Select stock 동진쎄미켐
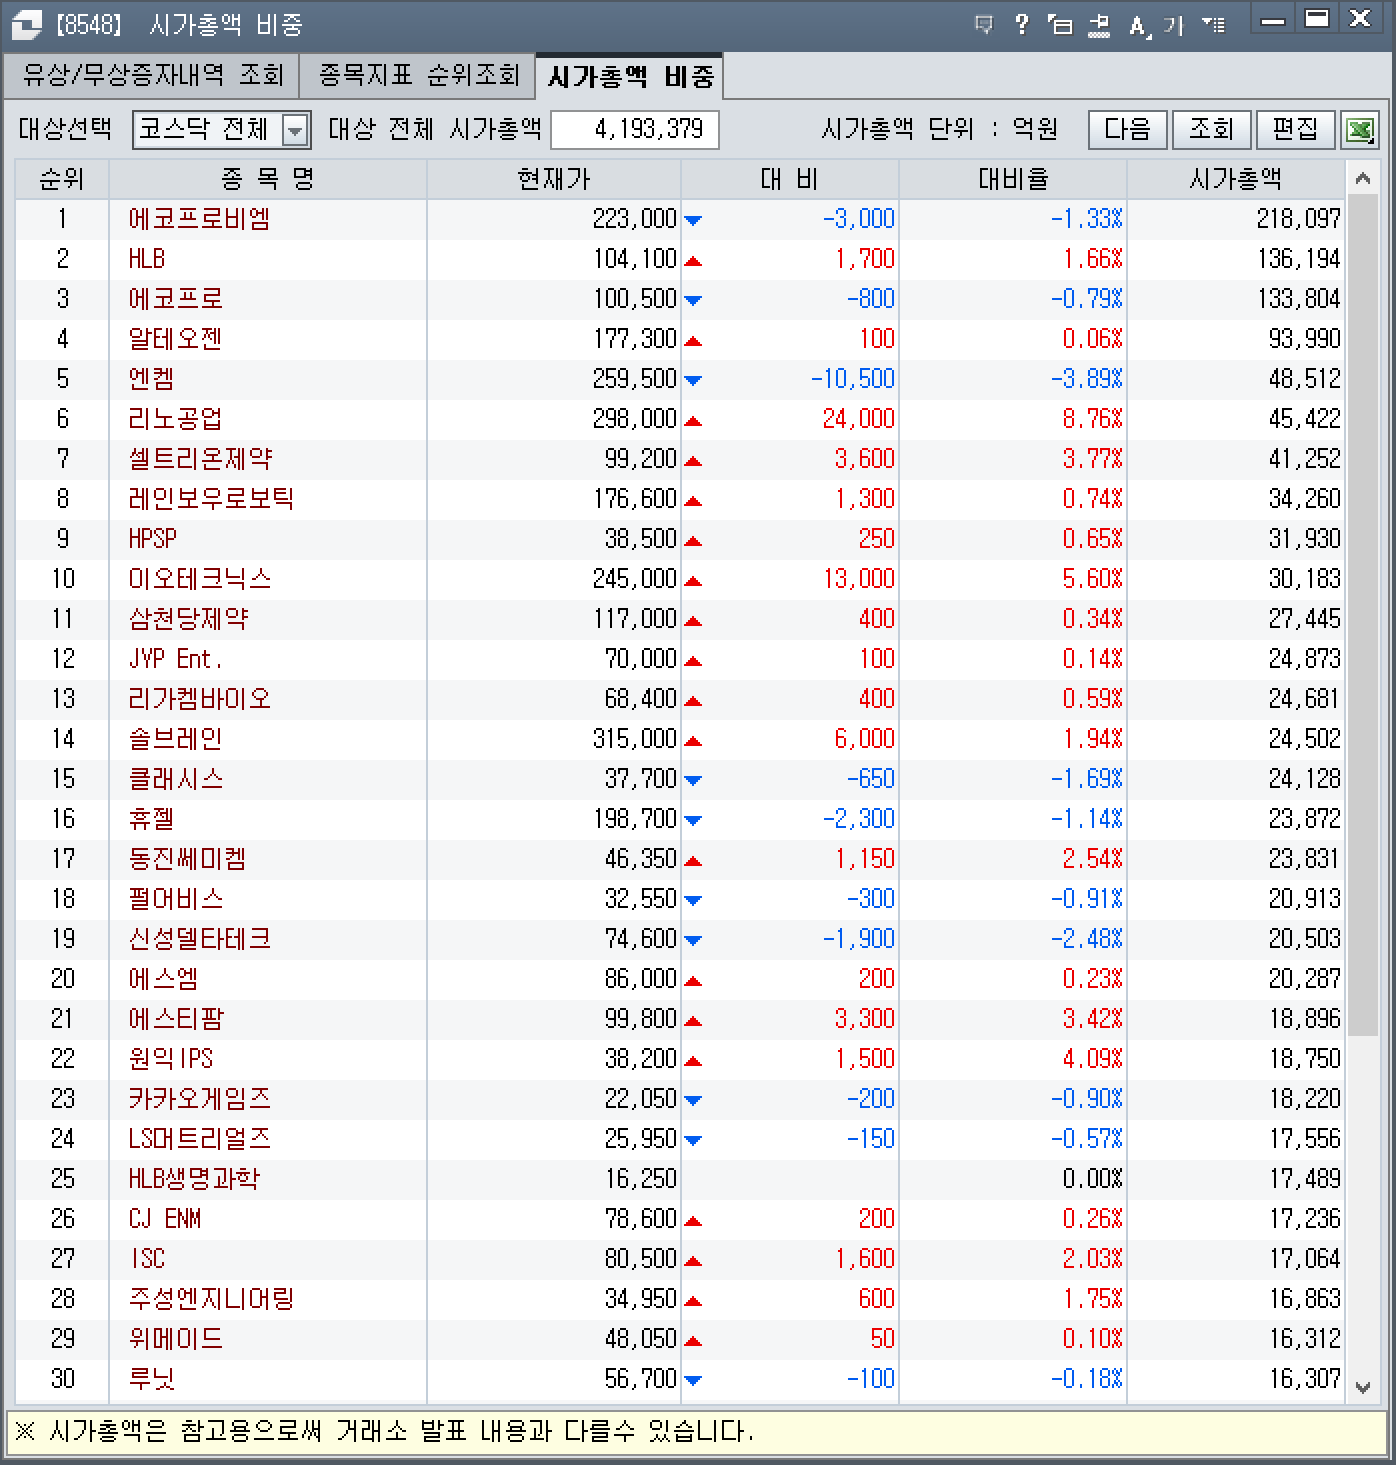 [x=188, y=859]
